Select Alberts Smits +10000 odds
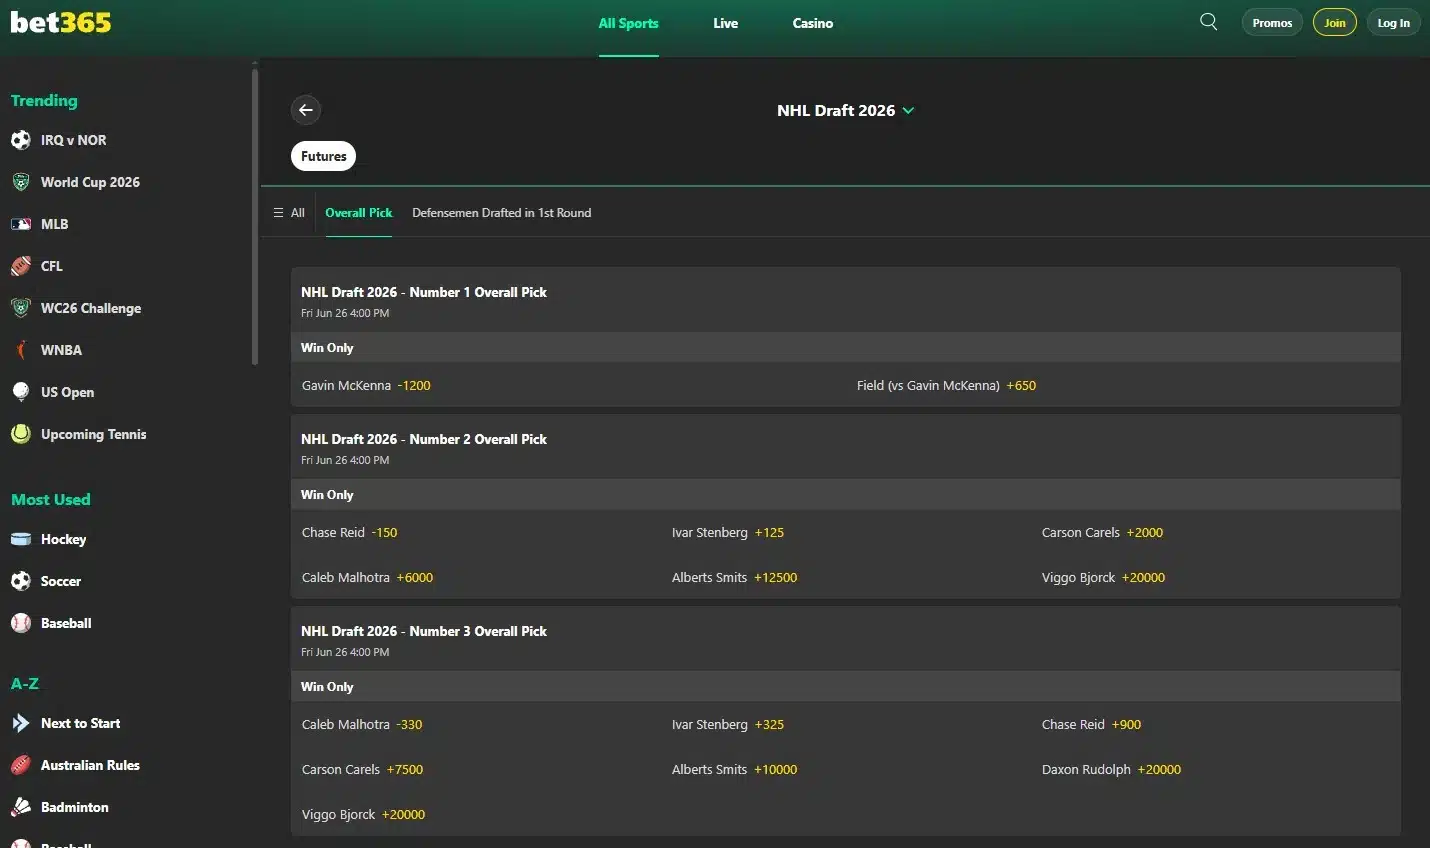 tap(734, 769)
